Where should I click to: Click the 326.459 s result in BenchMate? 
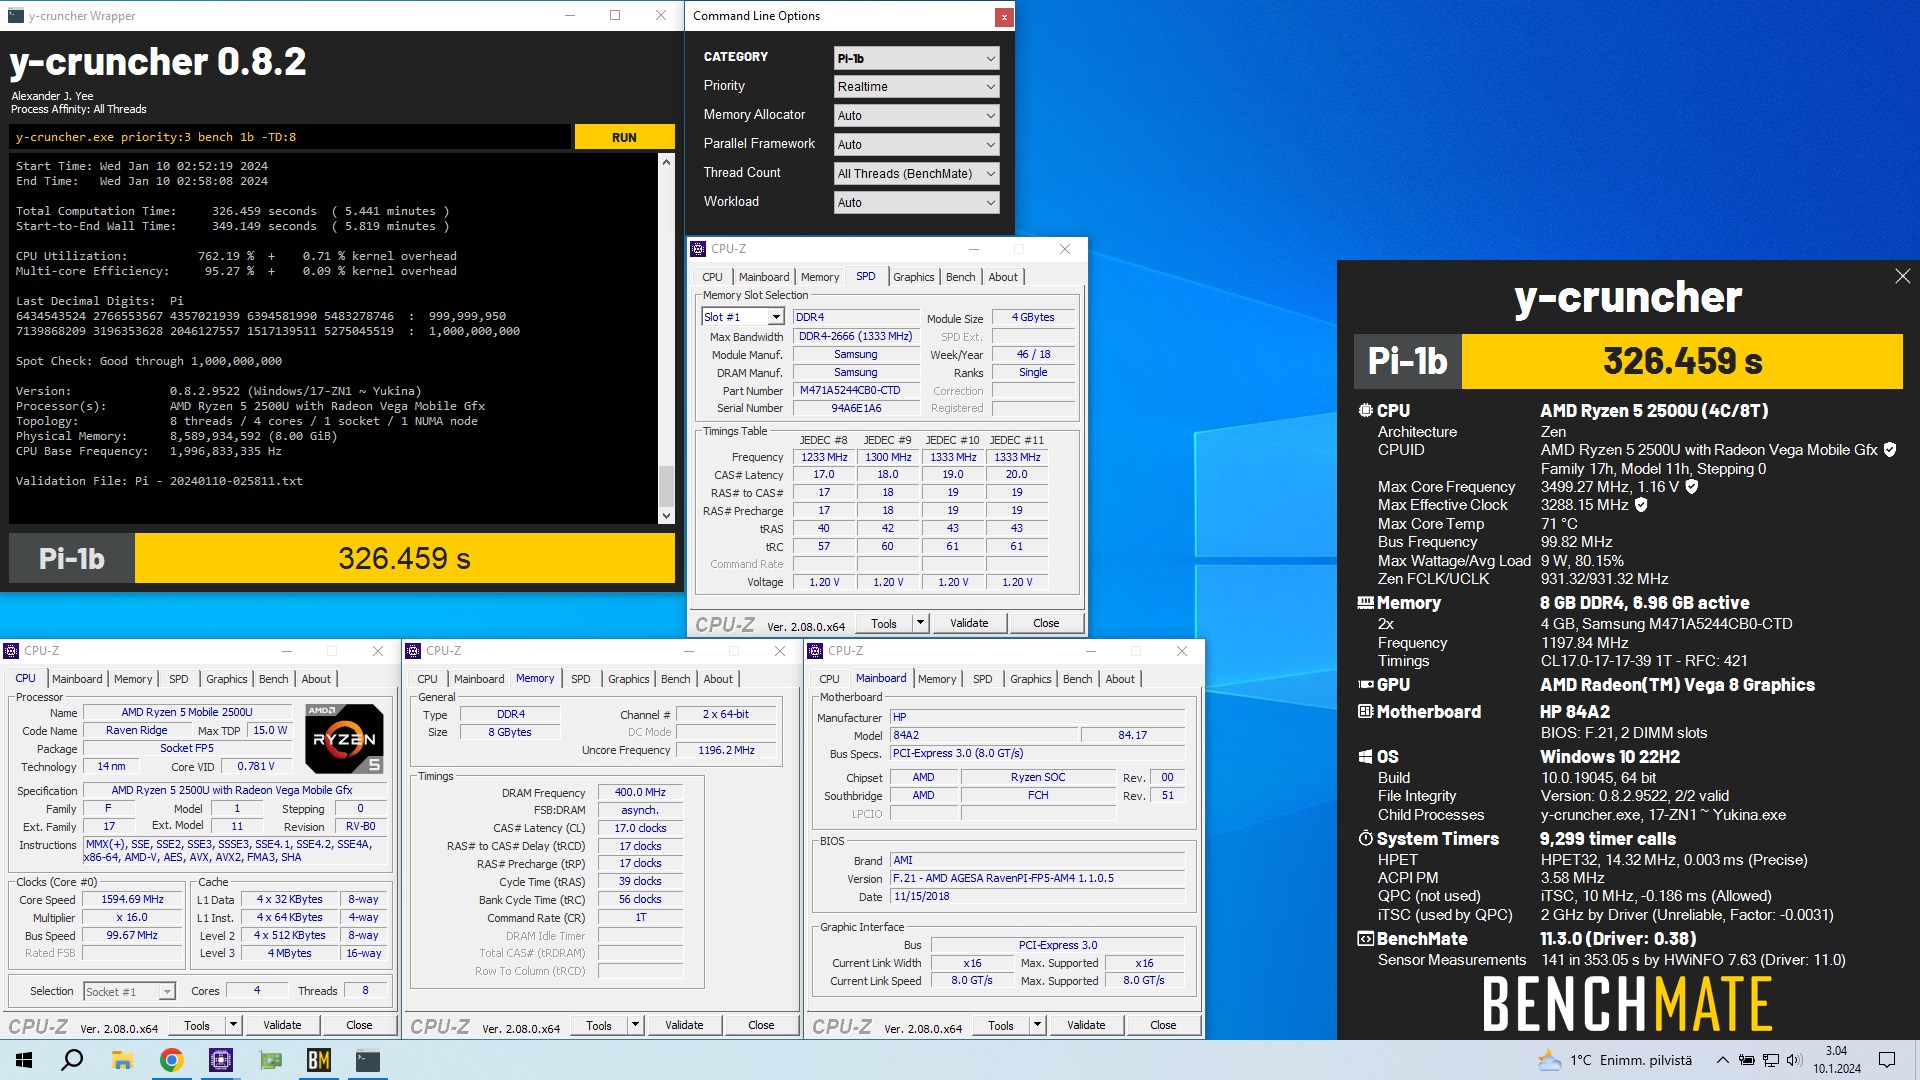pyautogui.click(x=1682, y=361)
